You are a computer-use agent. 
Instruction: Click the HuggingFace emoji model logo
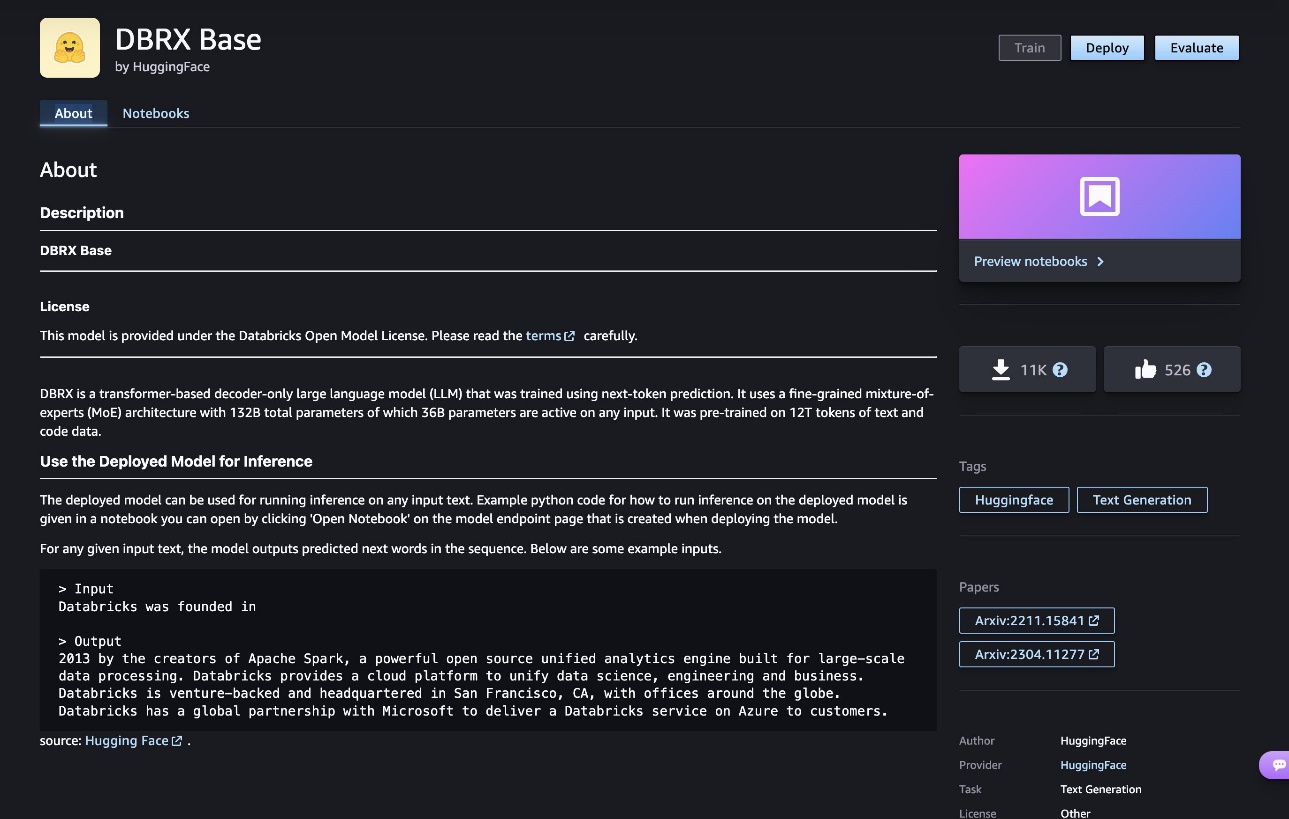click(x=70, y=48)
